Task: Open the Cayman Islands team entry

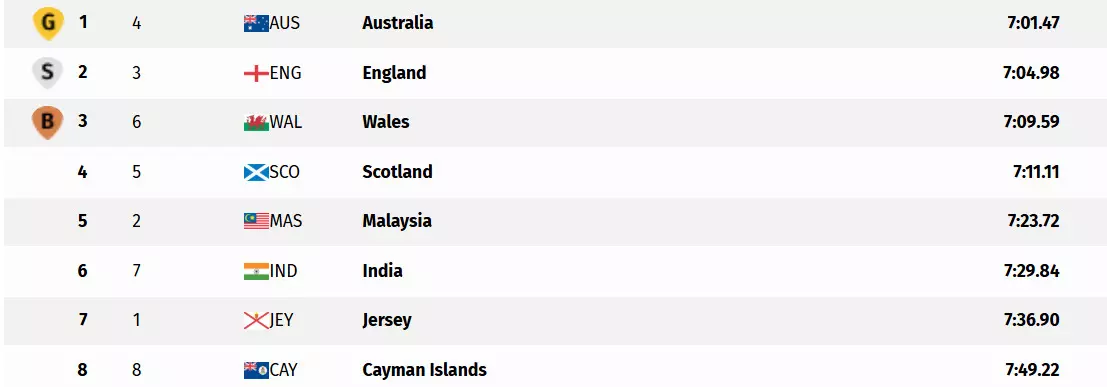Action: point(424,369)
